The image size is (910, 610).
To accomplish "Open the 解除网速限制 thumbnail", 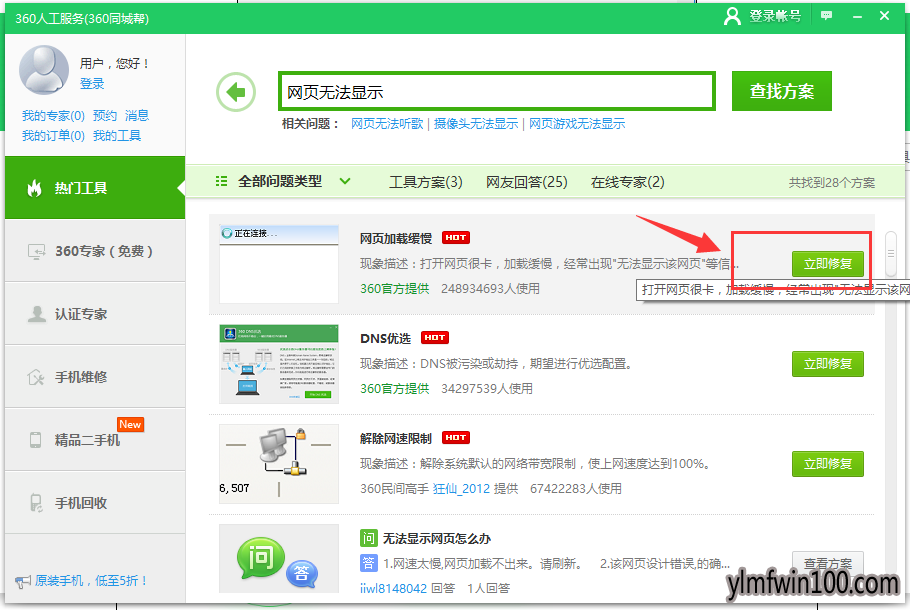I will 279,464.
